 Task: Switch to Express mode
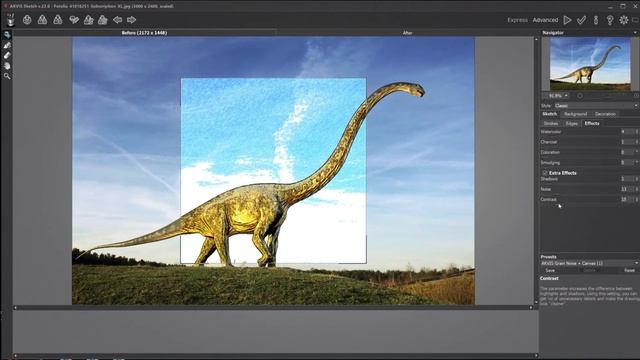pyautogui.click(x=518, y=20)
